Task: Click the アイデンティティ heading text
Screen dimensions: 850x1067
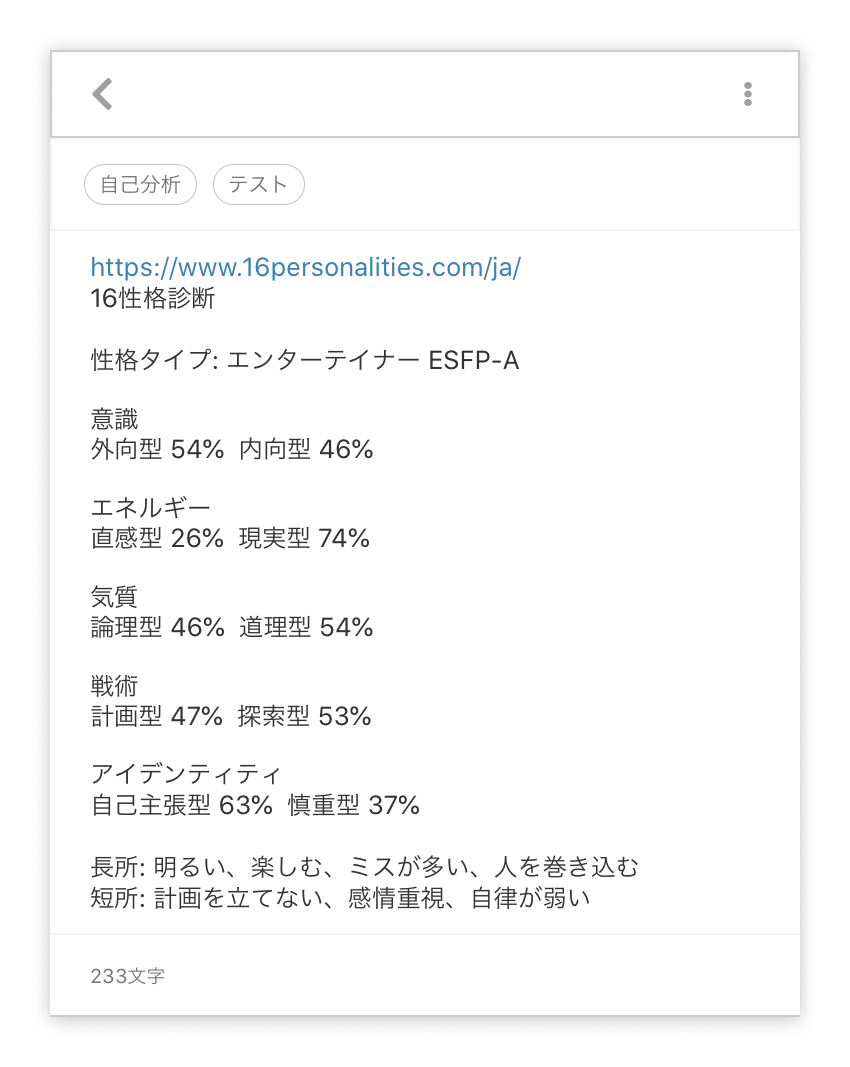Action: click(186, 774)
